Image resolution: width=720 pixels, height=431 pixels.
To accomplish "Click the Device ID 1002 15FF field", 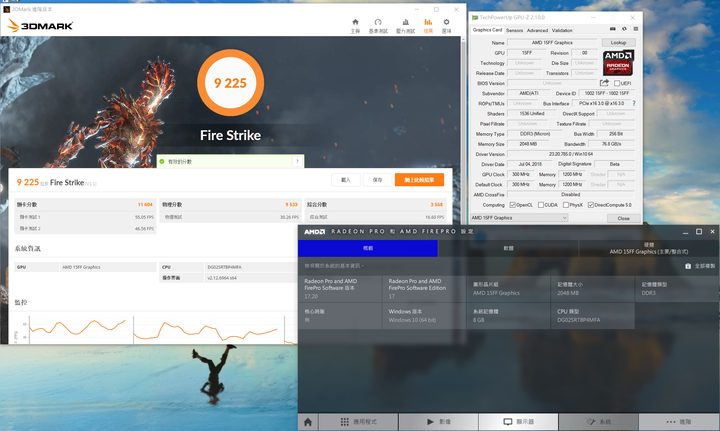I will [607, 93].
